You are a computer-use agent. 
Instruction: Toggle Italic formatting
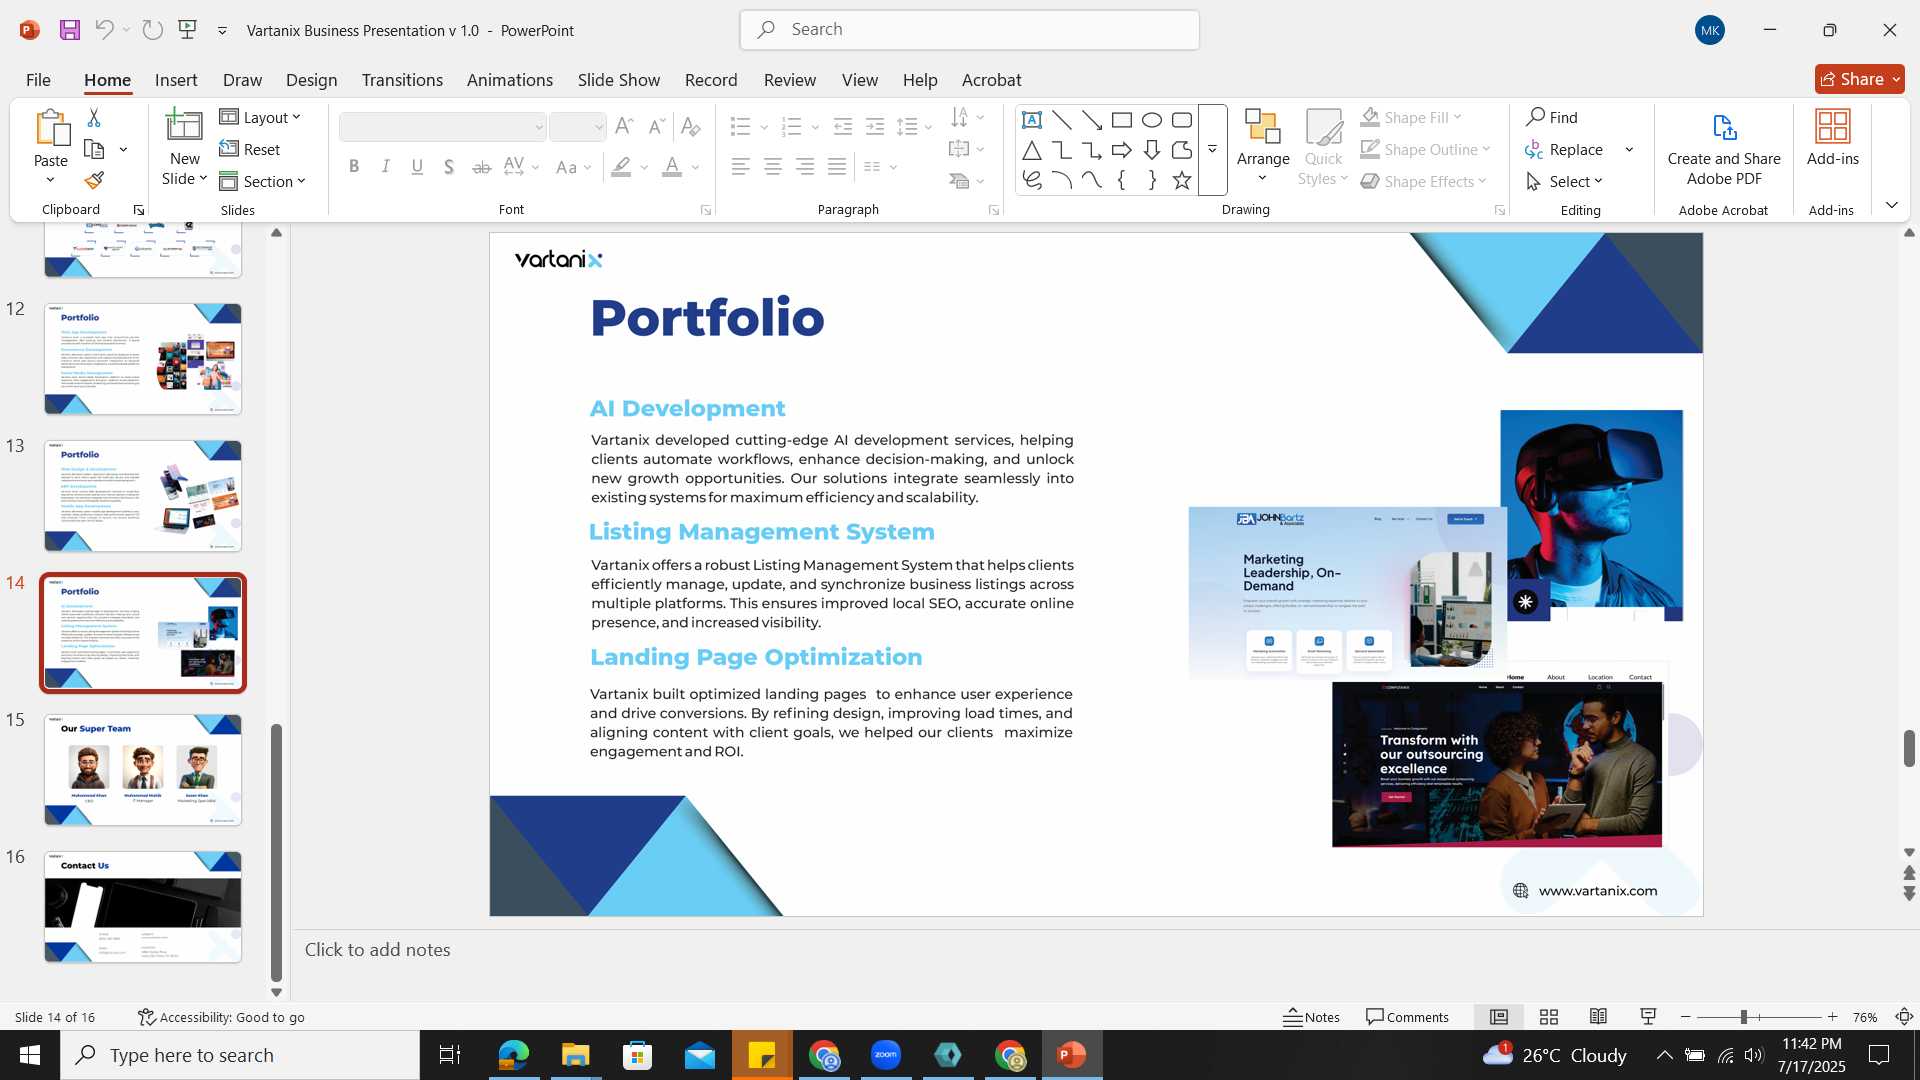tap(386, 167)
